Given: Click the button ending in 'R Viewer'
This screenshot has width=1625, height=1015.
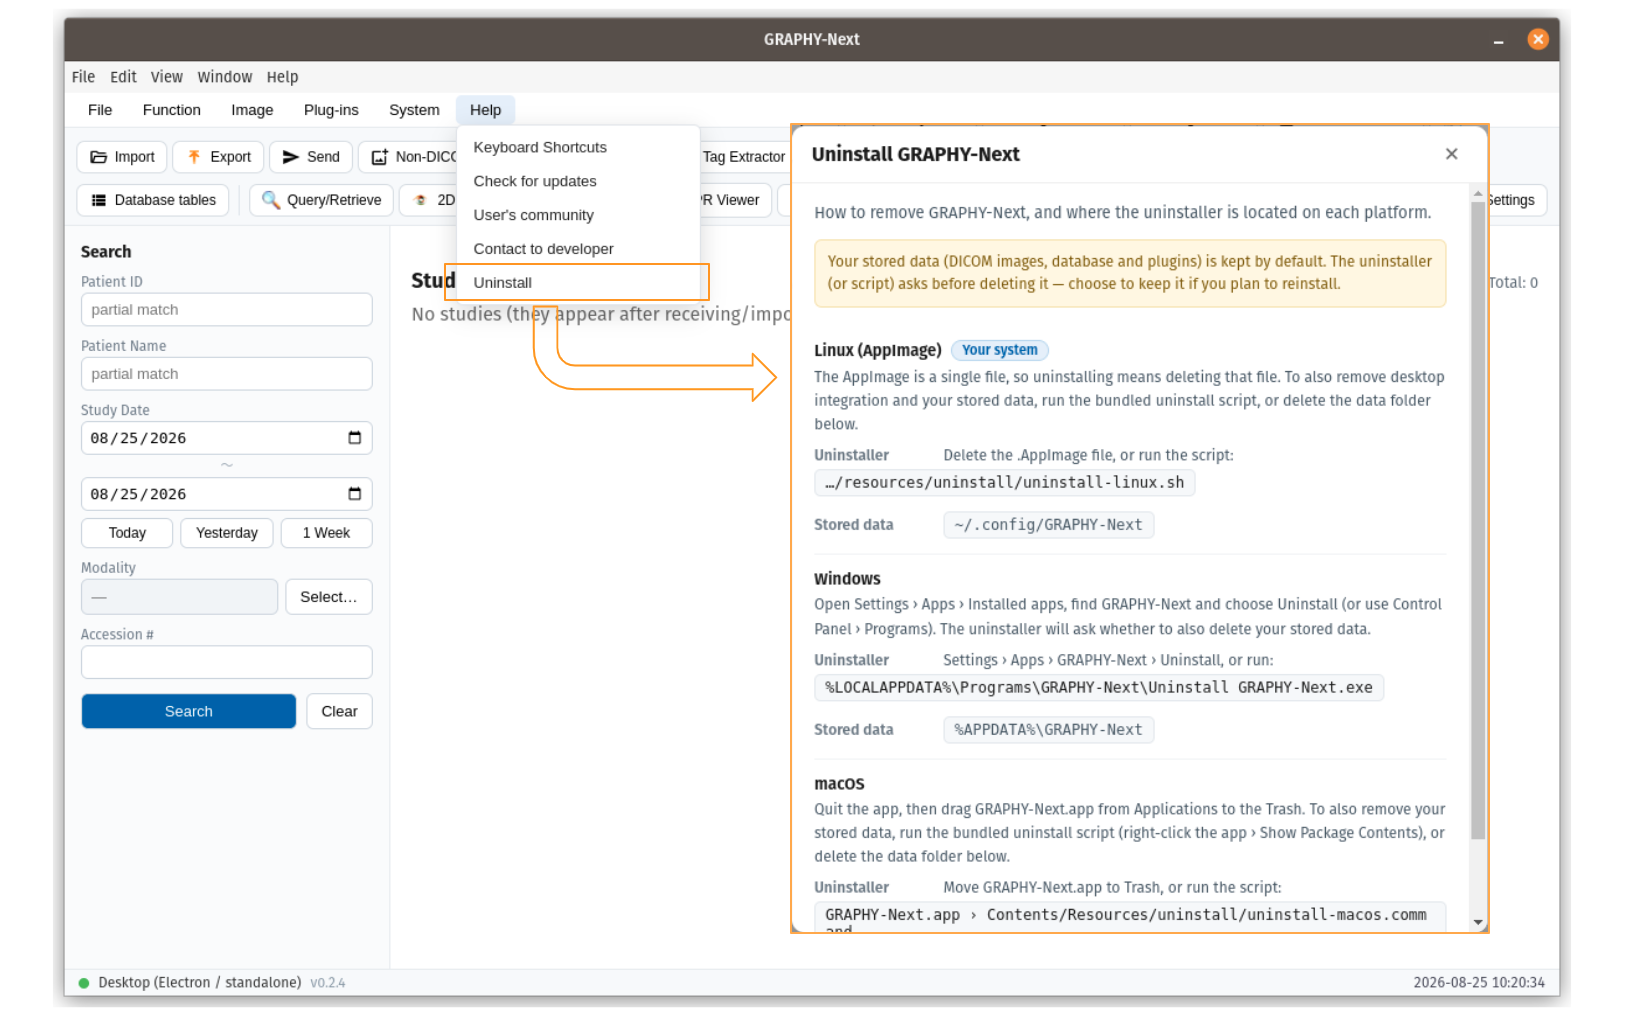Looking at the screenshot, I should [x=735, y=200].
